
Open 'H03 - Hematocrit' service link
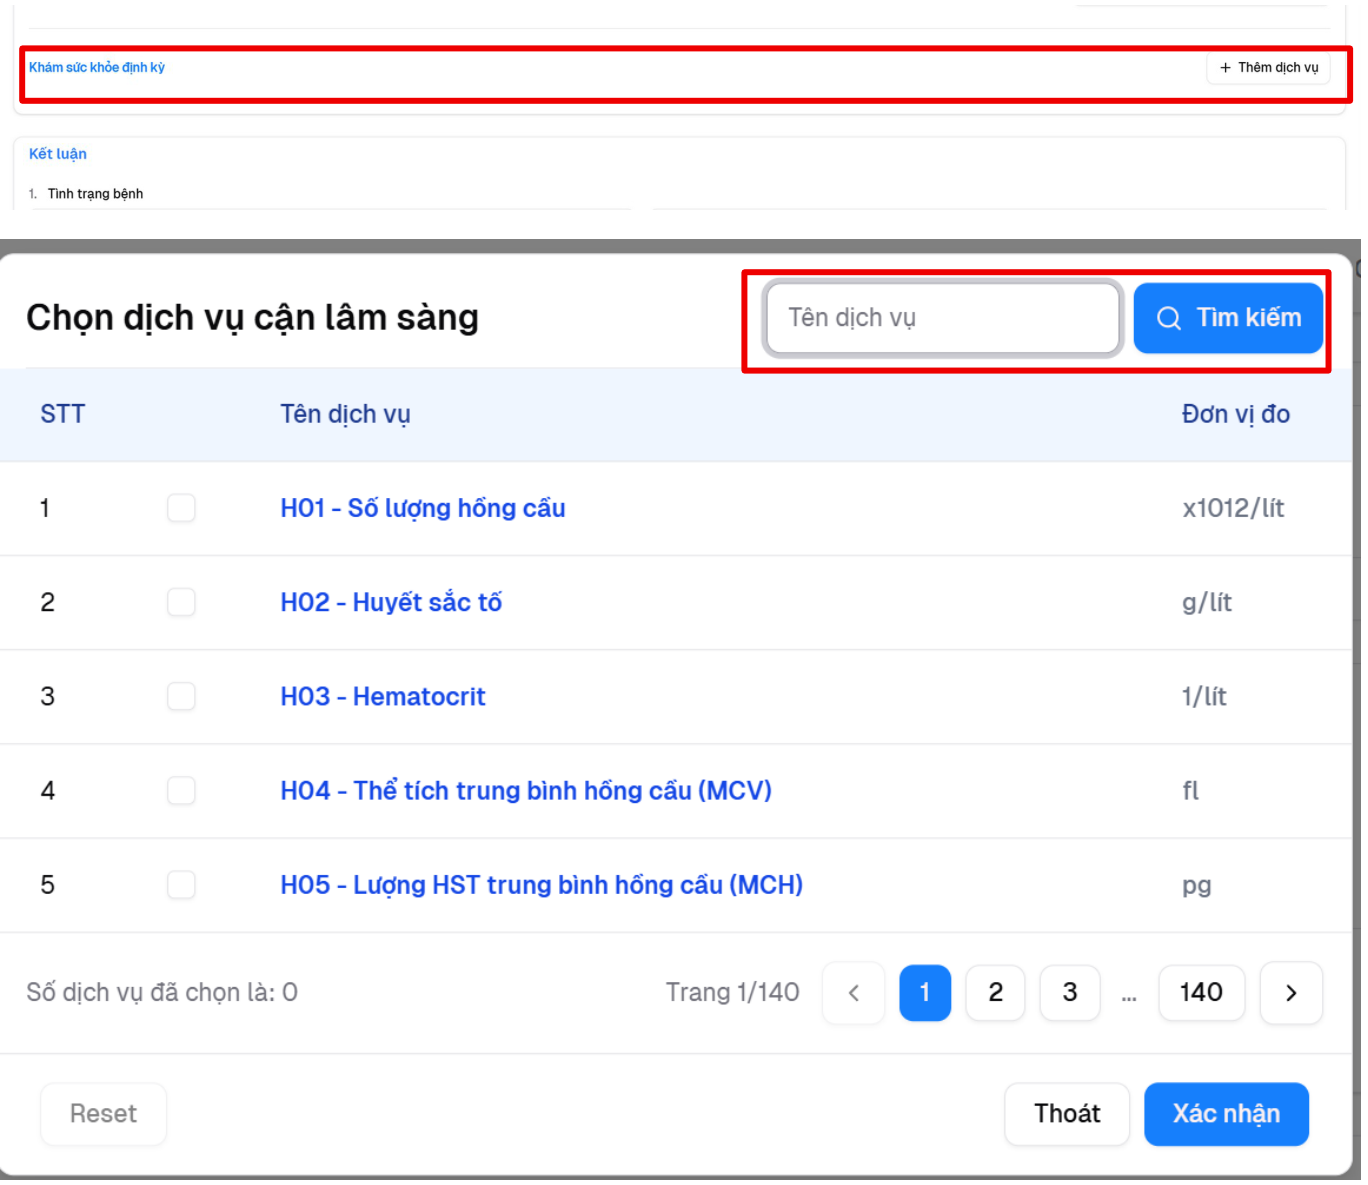coord(383,696)
